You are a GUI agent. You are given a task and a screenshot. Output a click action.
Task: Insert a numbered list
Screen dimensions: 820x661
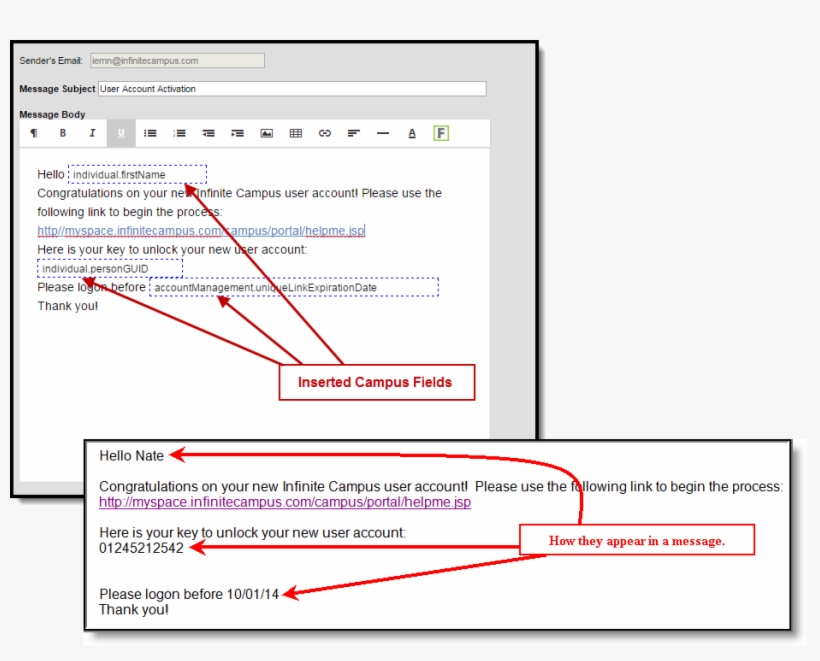179,133
